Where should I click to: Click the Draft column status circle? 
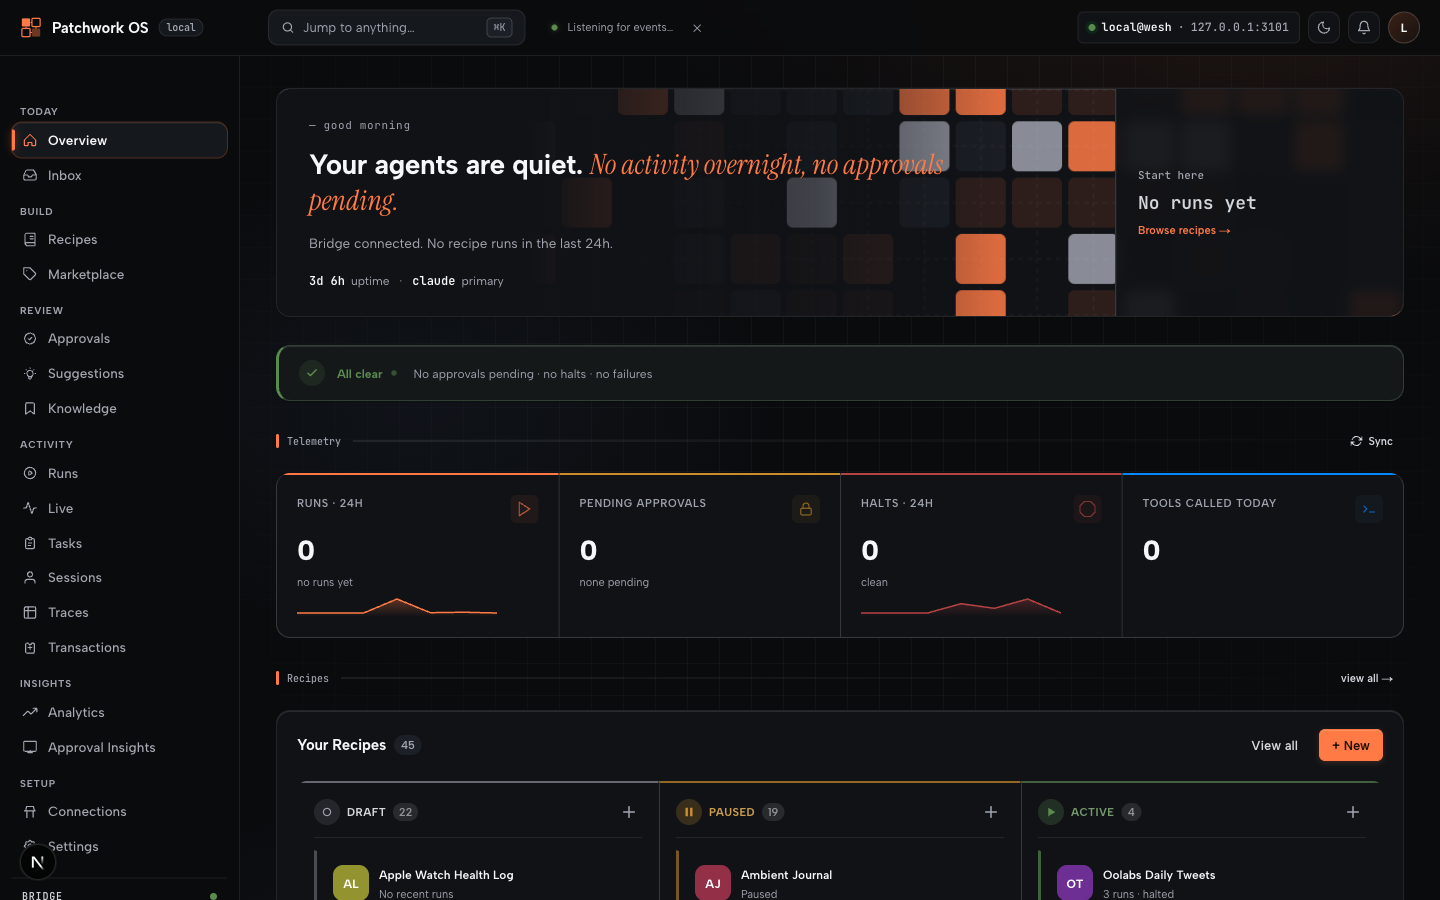pyautogui.click(x=327, y=812)
